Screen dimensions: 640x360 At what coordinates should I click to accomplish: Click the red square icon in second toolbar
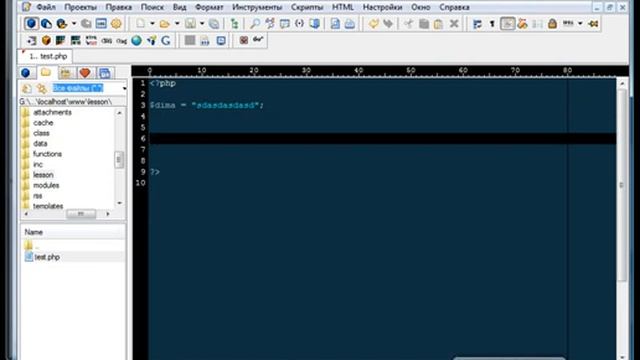point(244,40)
